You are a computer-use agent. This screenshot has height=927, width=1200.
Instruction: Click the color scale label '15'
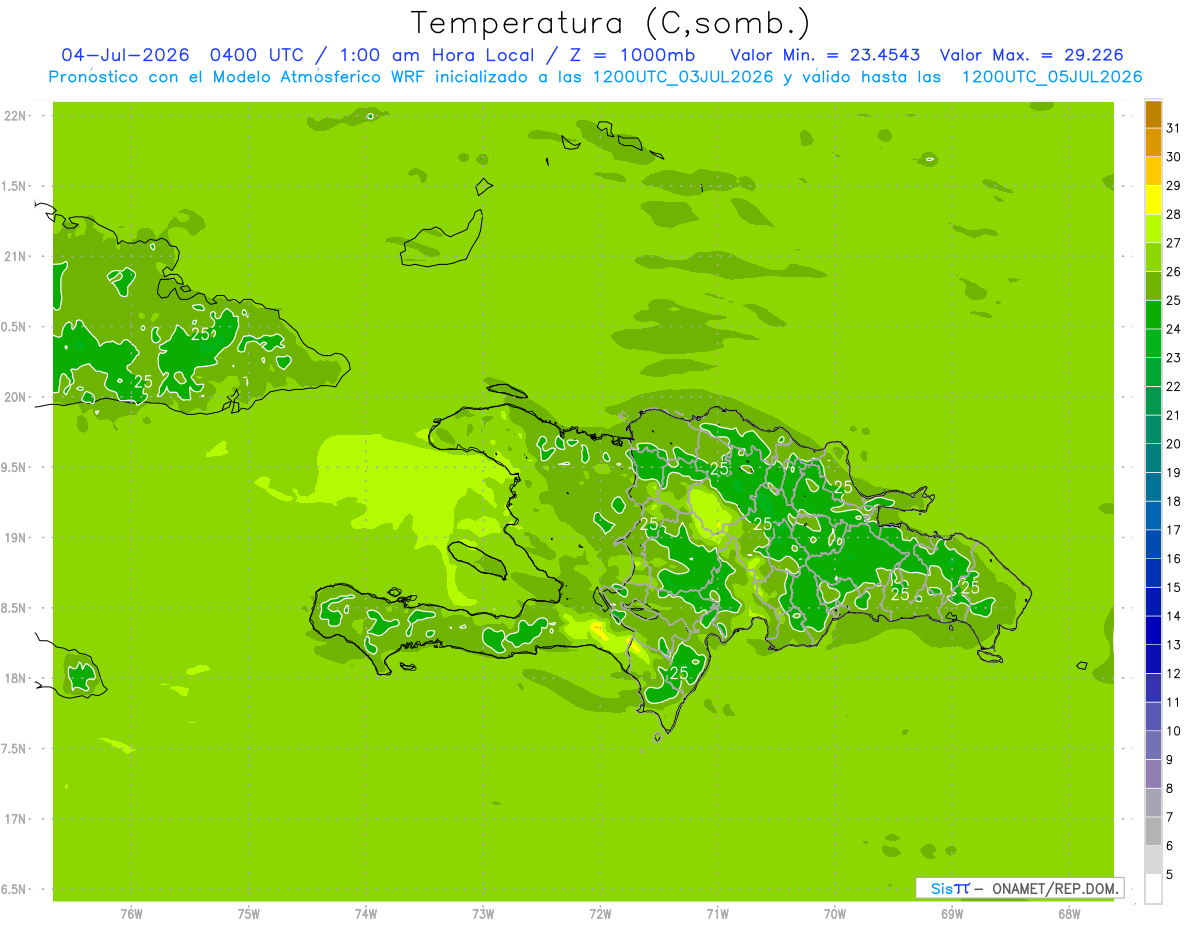click(1173, 587)
